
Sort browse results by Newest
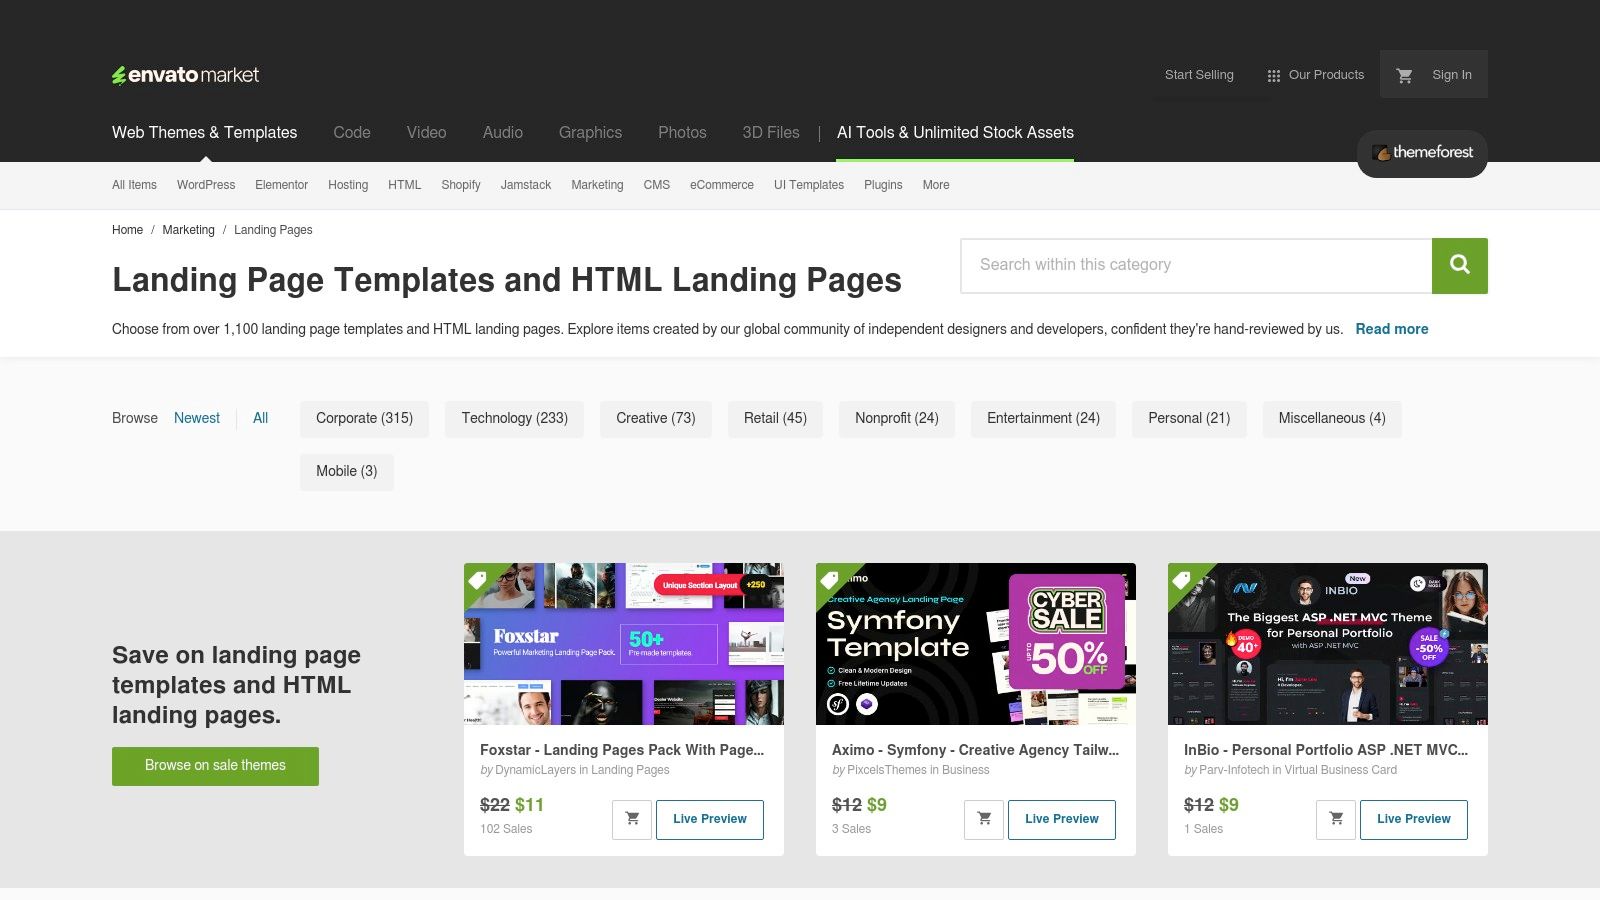tap(196, 418)
